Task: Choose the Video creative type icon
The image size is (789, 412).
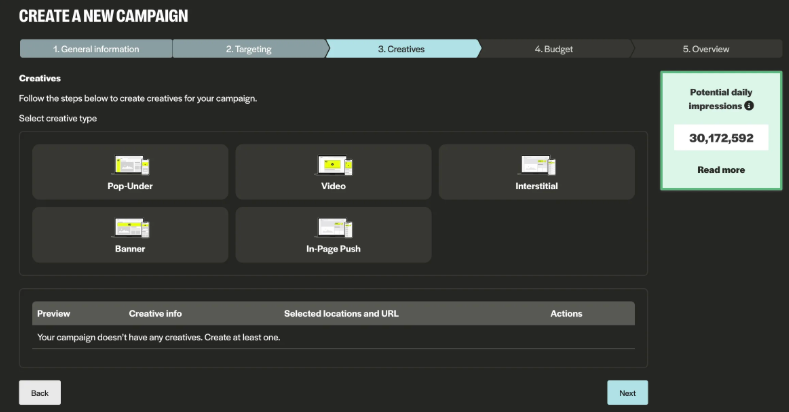Action: 333,165
